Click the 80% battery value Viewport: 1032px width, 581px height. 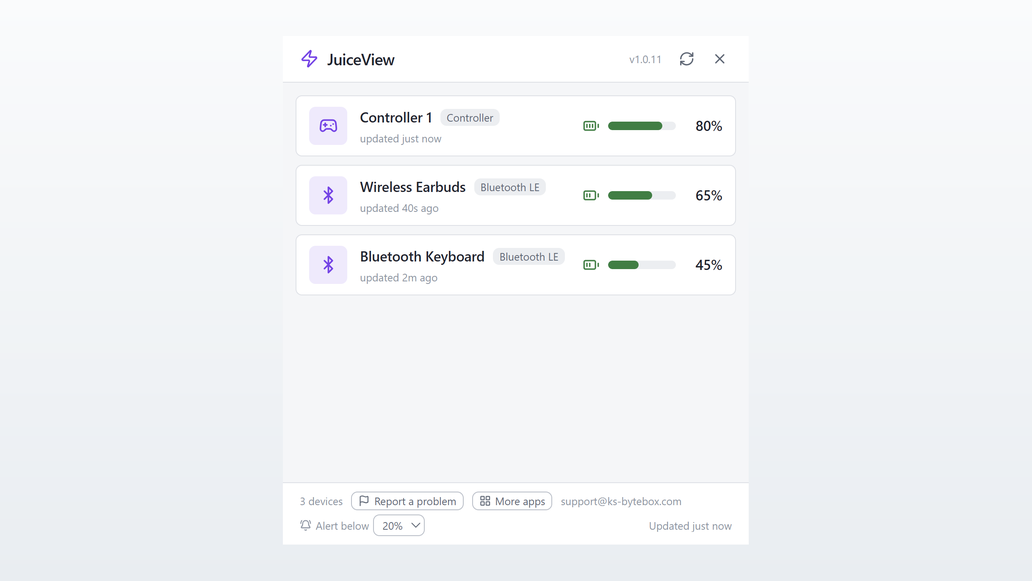tap(709, 126)
